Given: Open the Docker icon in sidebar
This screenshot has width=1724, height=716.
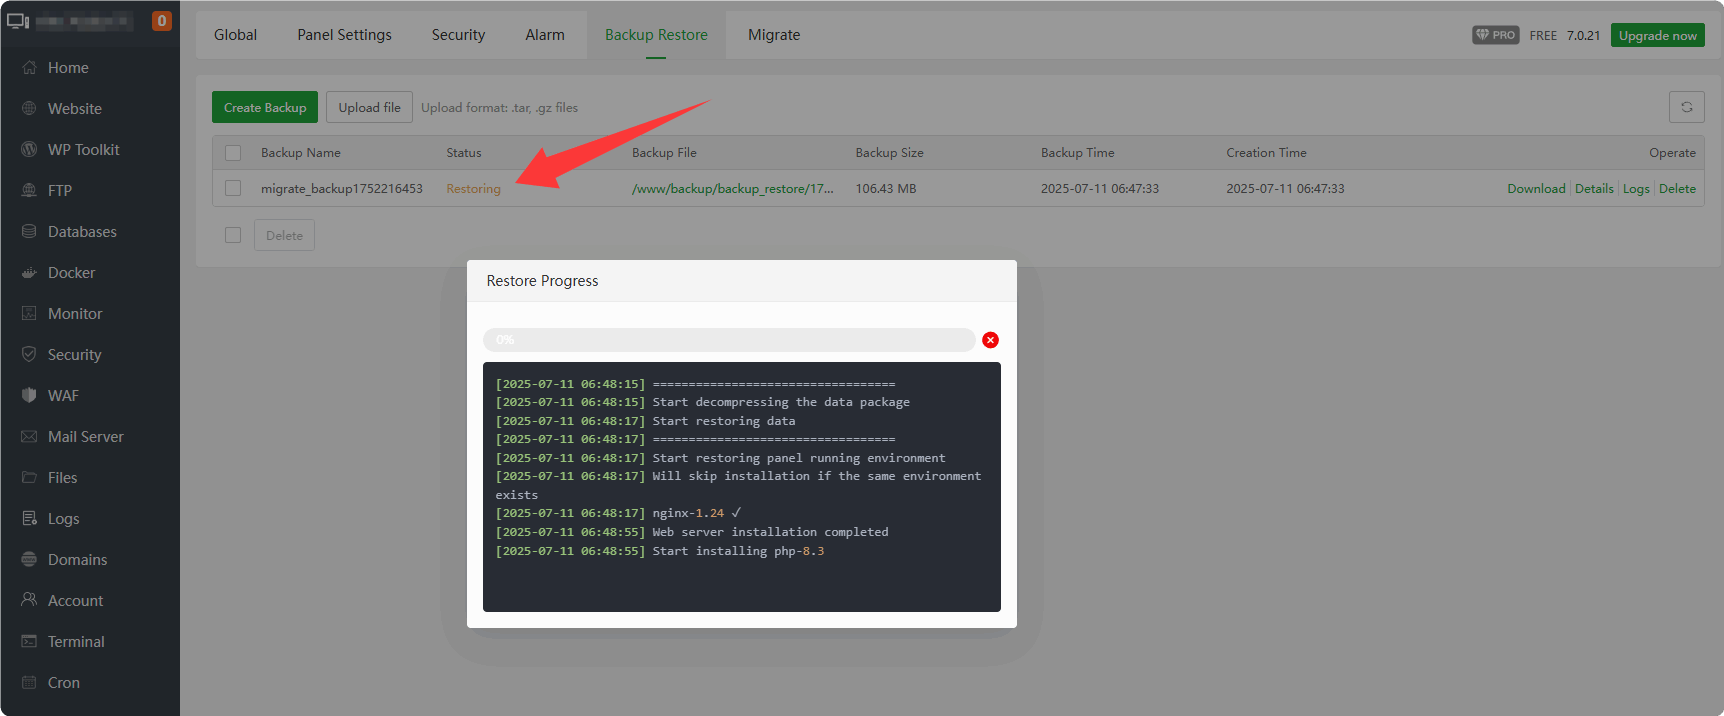Looking at the screenshot, I should point(29,273).
